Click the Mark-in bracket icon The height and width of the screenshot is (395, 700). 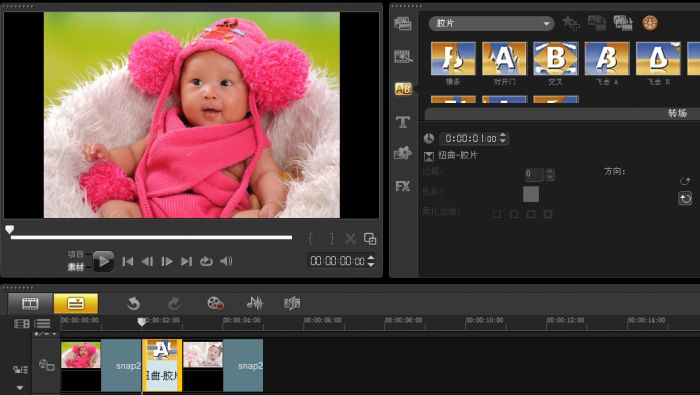click(x=311, y=239)
